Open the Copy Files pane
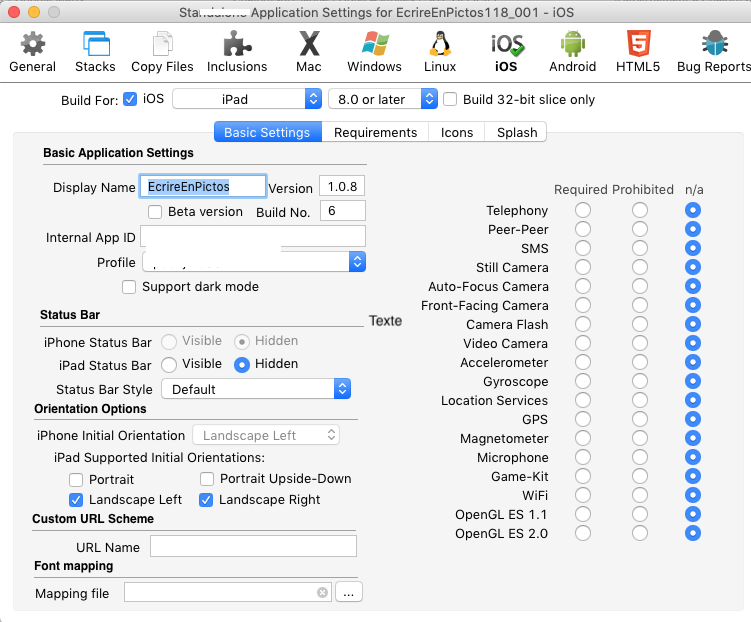This screenshot has height=622, width=751. coord(162,51)
